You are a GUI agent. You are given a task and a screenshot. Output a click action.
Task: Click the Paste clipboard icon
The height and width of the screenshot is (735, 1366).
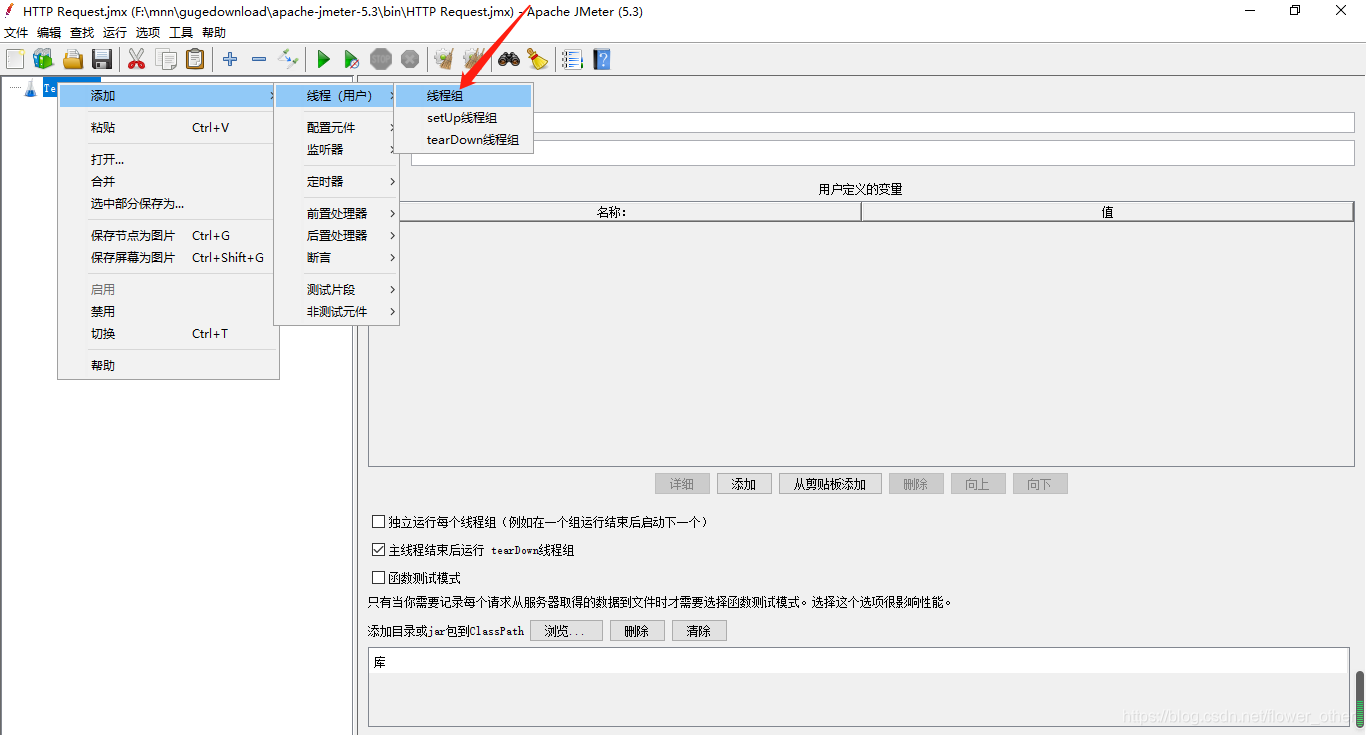(195, 59)
